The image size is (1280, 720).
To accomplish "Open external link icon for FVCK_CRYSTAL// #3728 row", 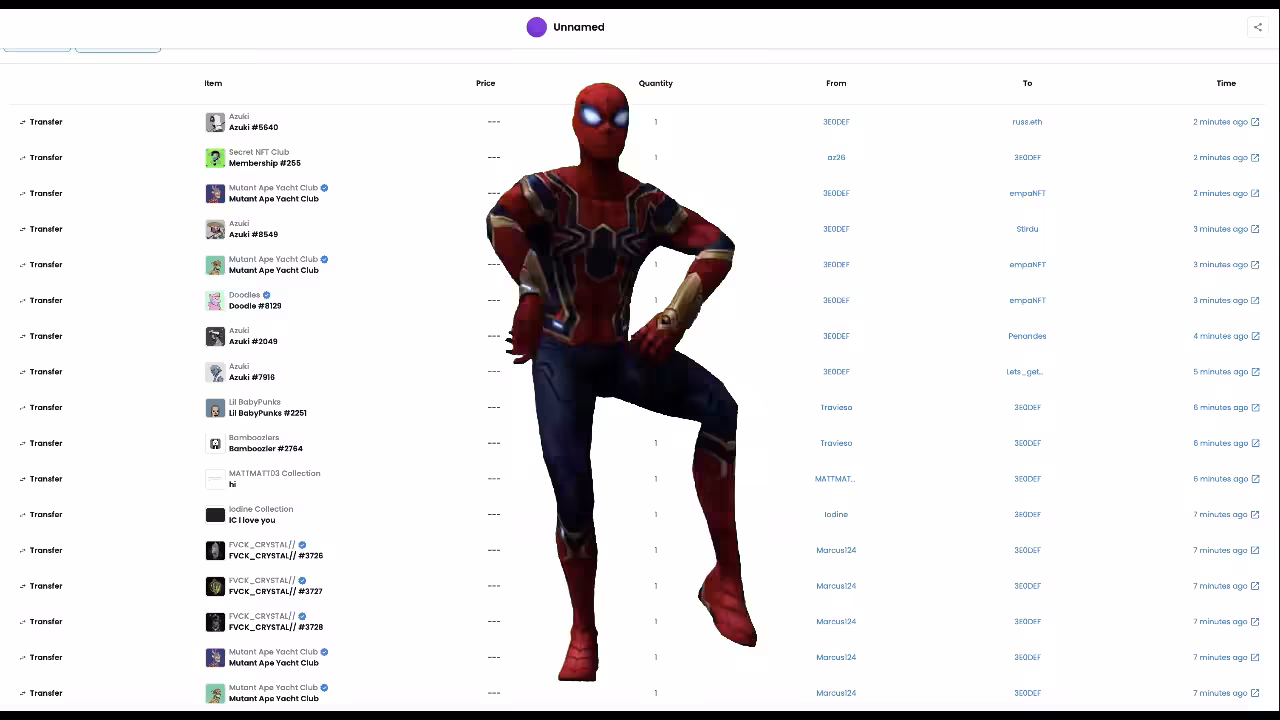I will [1255, 622].
